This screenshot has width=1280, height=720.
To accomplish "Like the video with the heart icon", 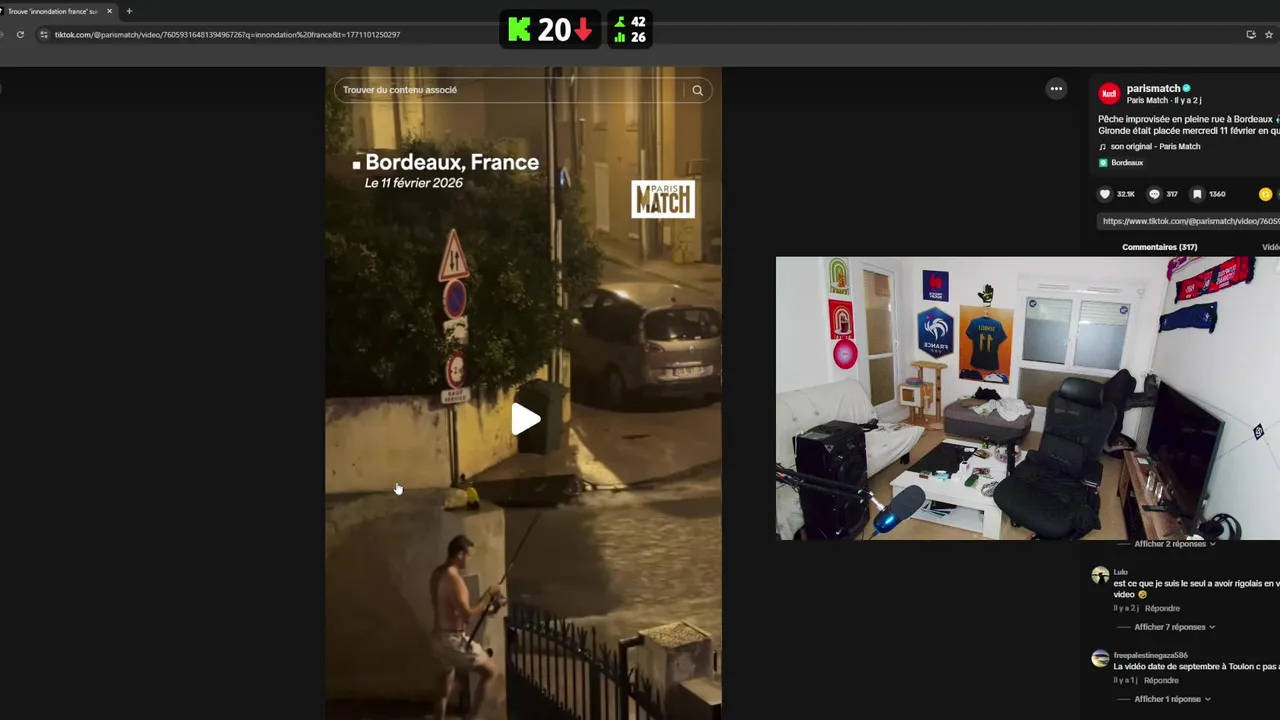I will click(x=1104, y=194).
